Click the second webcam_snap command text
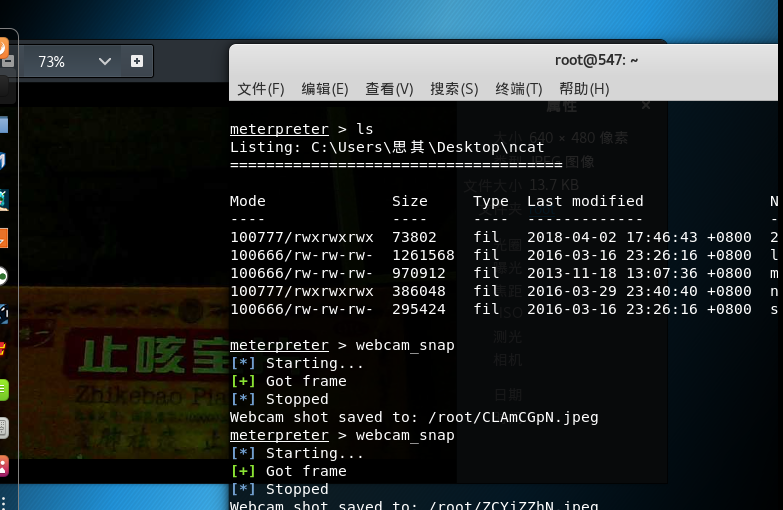The image size is (783, 510). click(x=405, y=436)
